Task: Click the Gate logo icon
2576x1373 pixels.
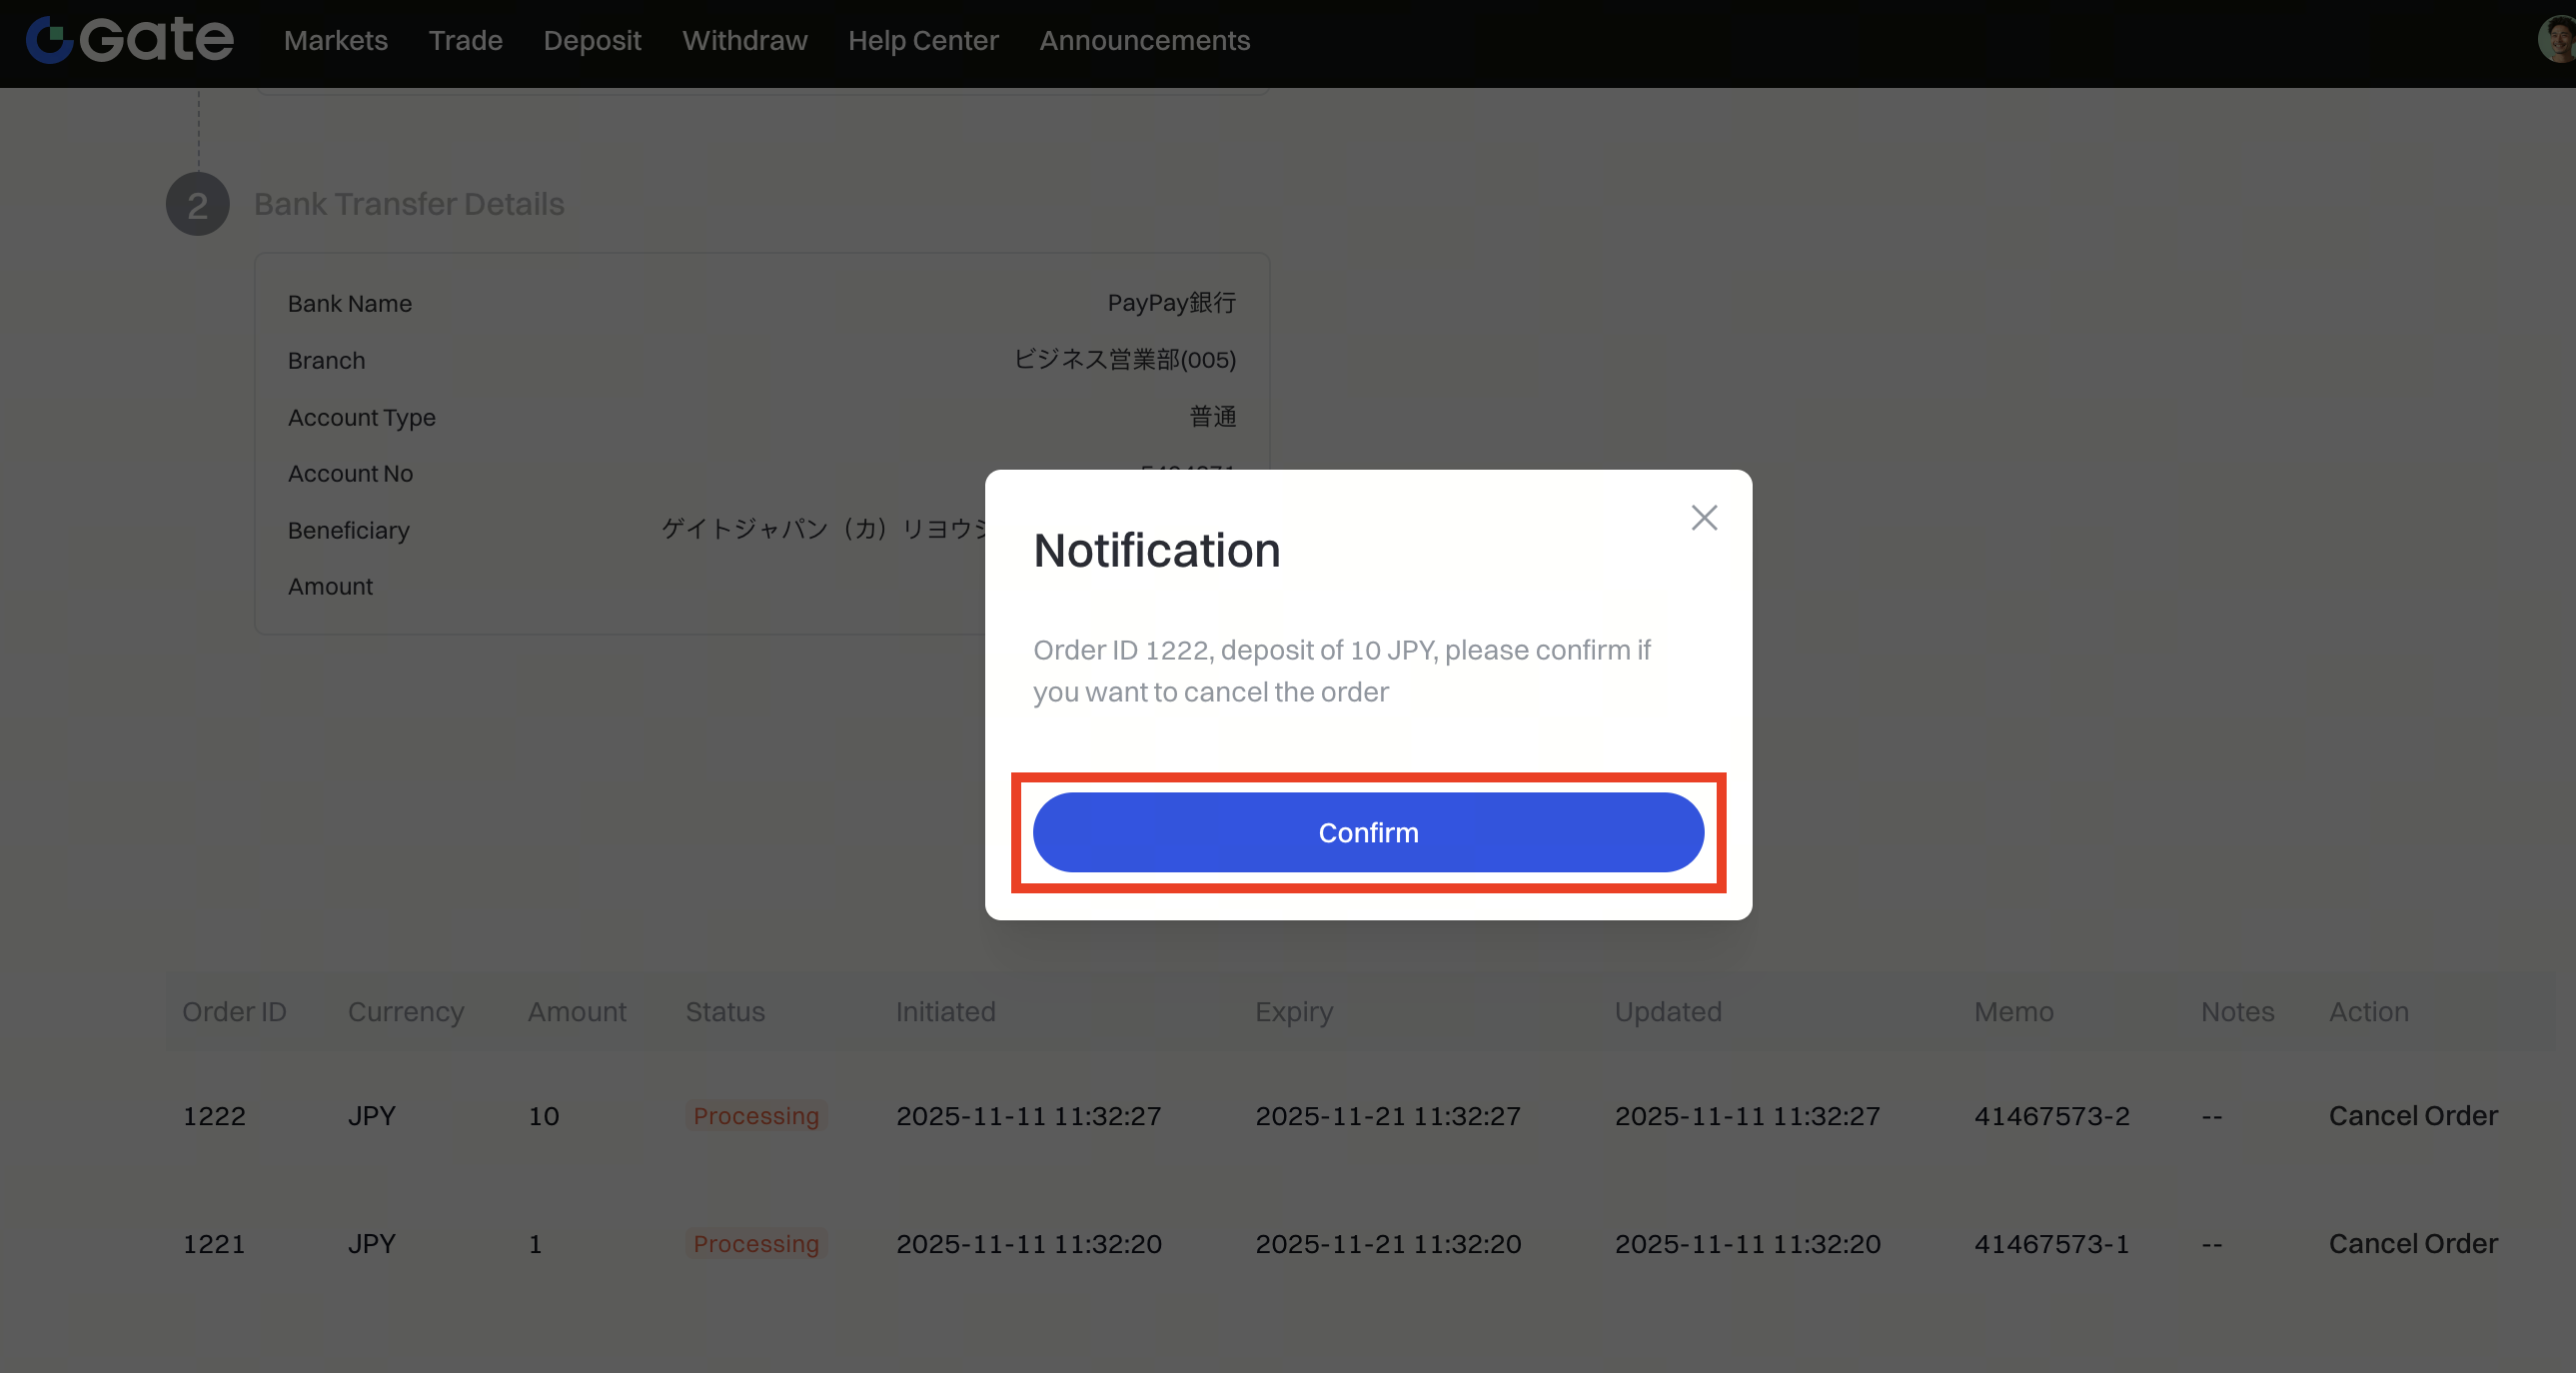Action: point(50,40)
